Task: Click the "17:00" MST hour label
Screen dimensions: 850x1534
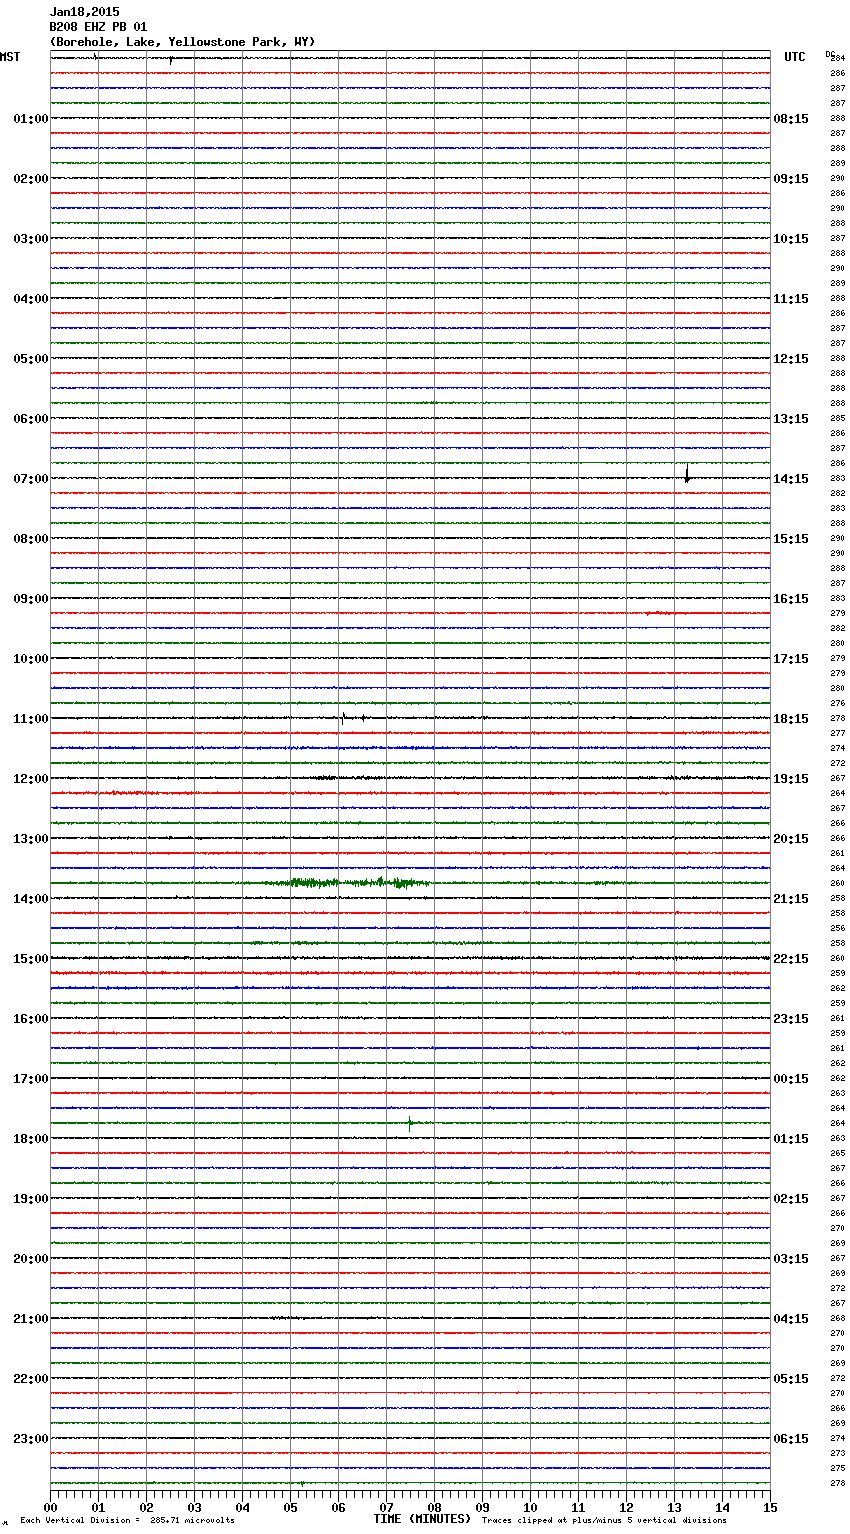Action: (x=31, y=1079)
